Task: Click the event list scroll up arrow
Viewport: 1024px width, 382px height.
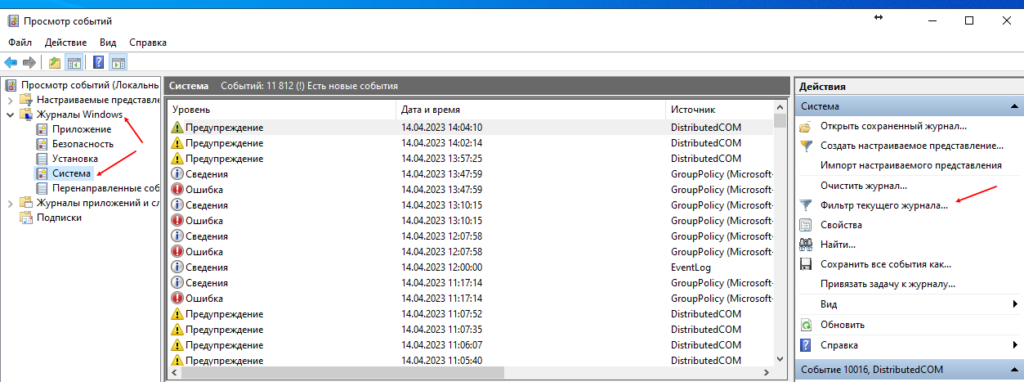Action: tap(780, 107)
